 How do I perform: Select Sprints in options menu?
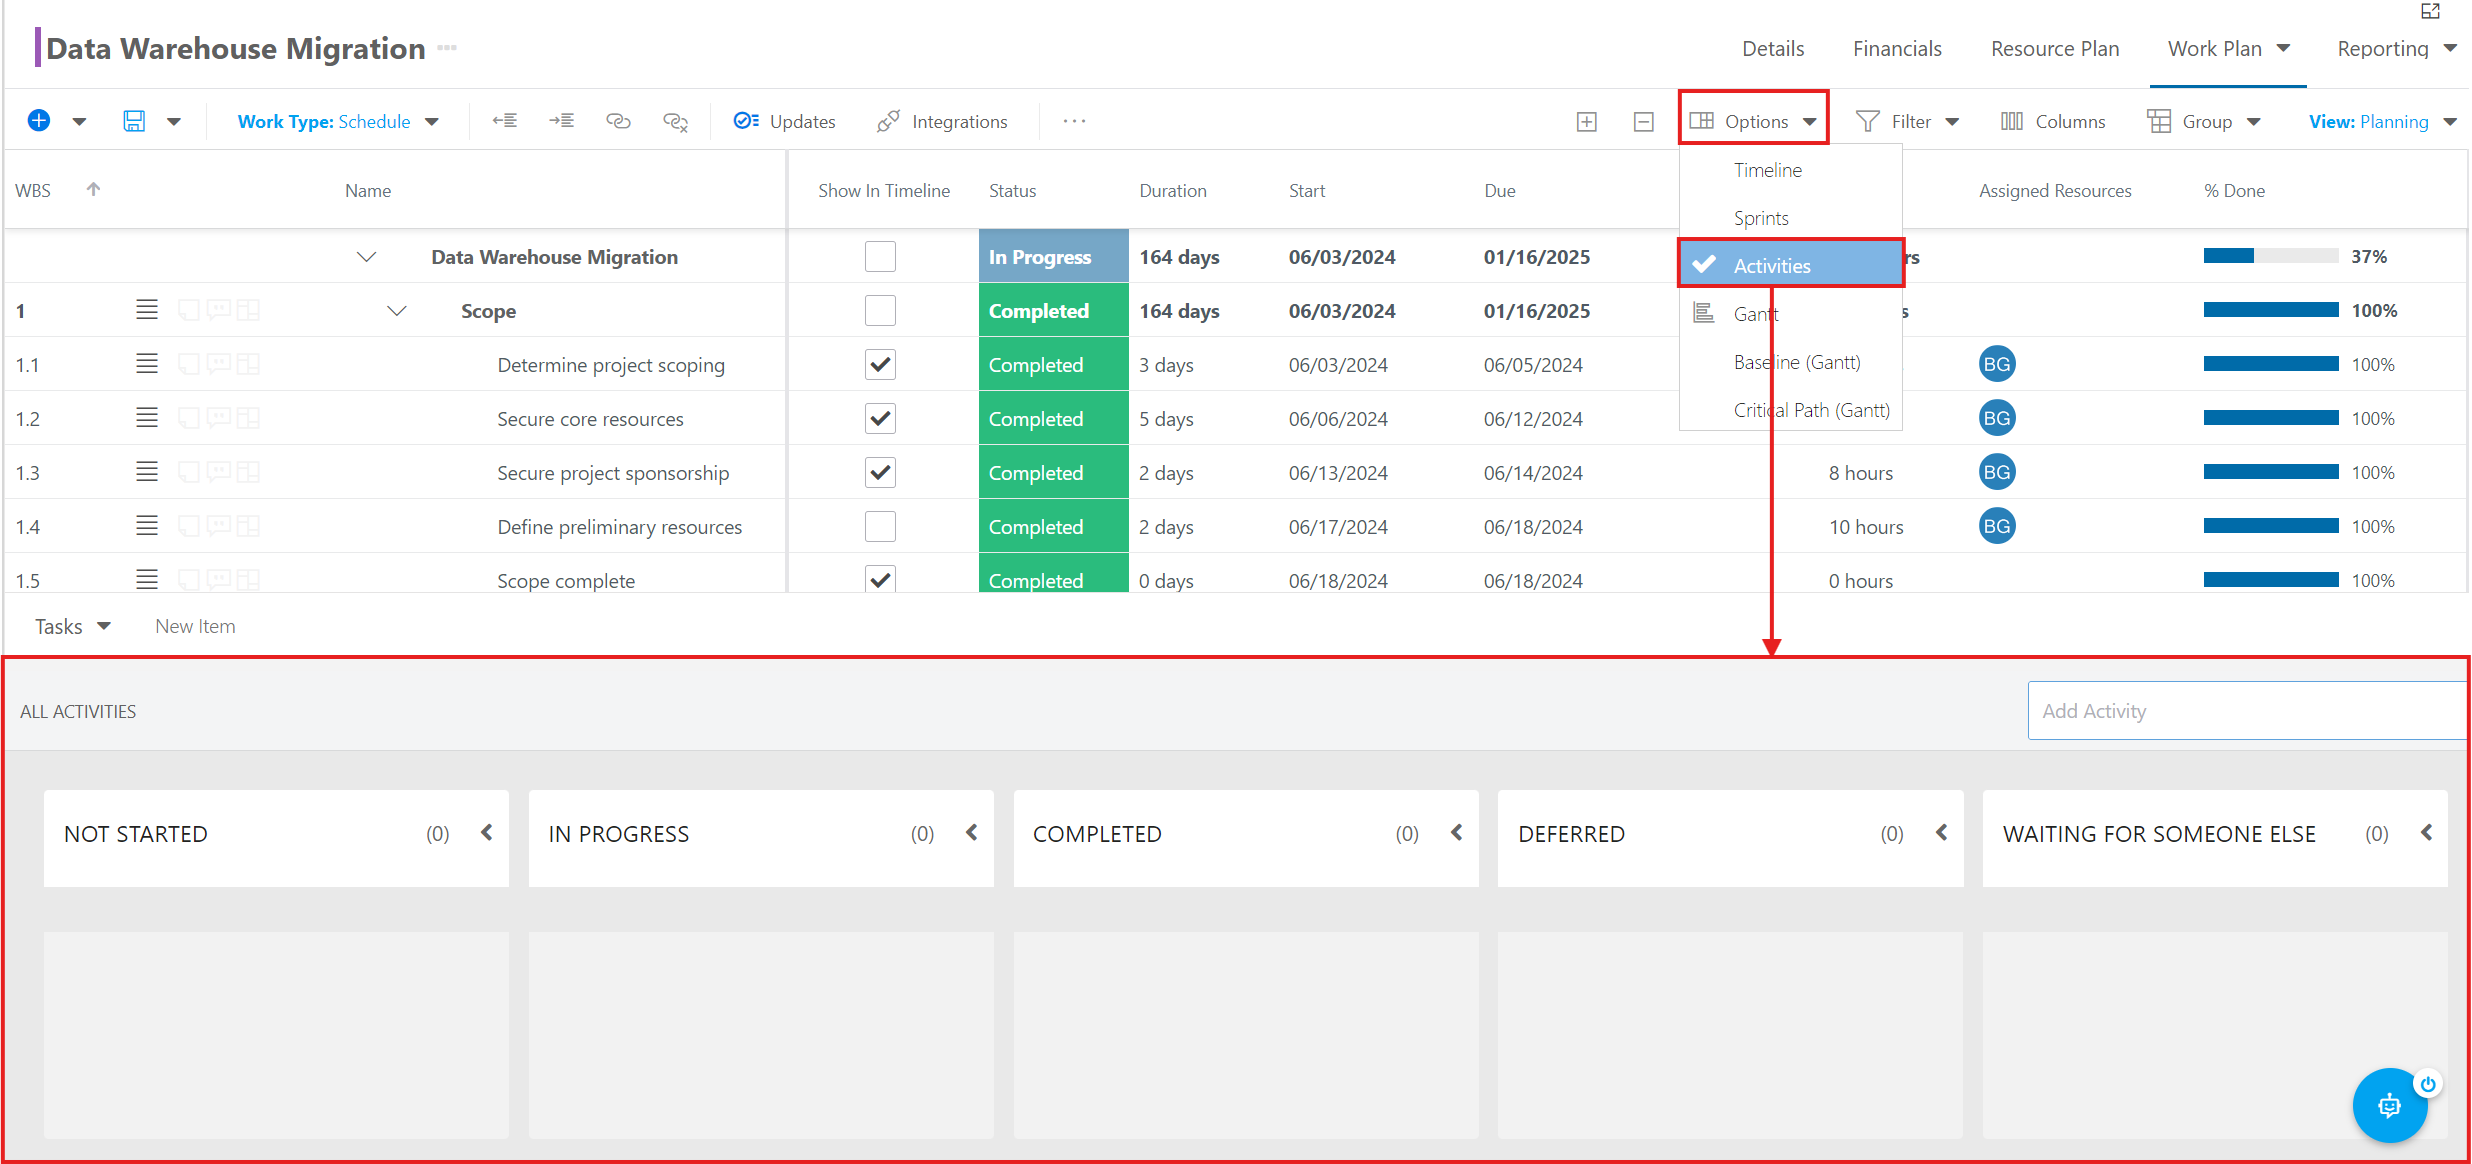tap(1791, 218)
